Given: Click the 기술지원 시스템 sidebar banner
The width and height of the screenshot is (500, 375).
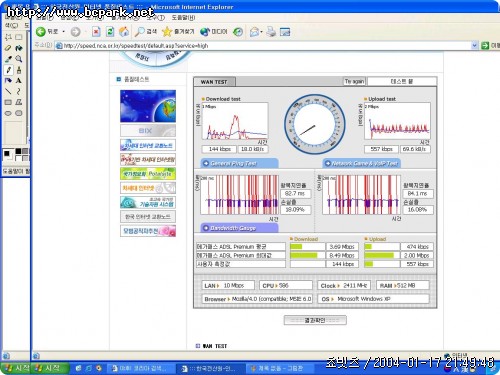Looking at the screenshot, I should click(x=148, y=202).
